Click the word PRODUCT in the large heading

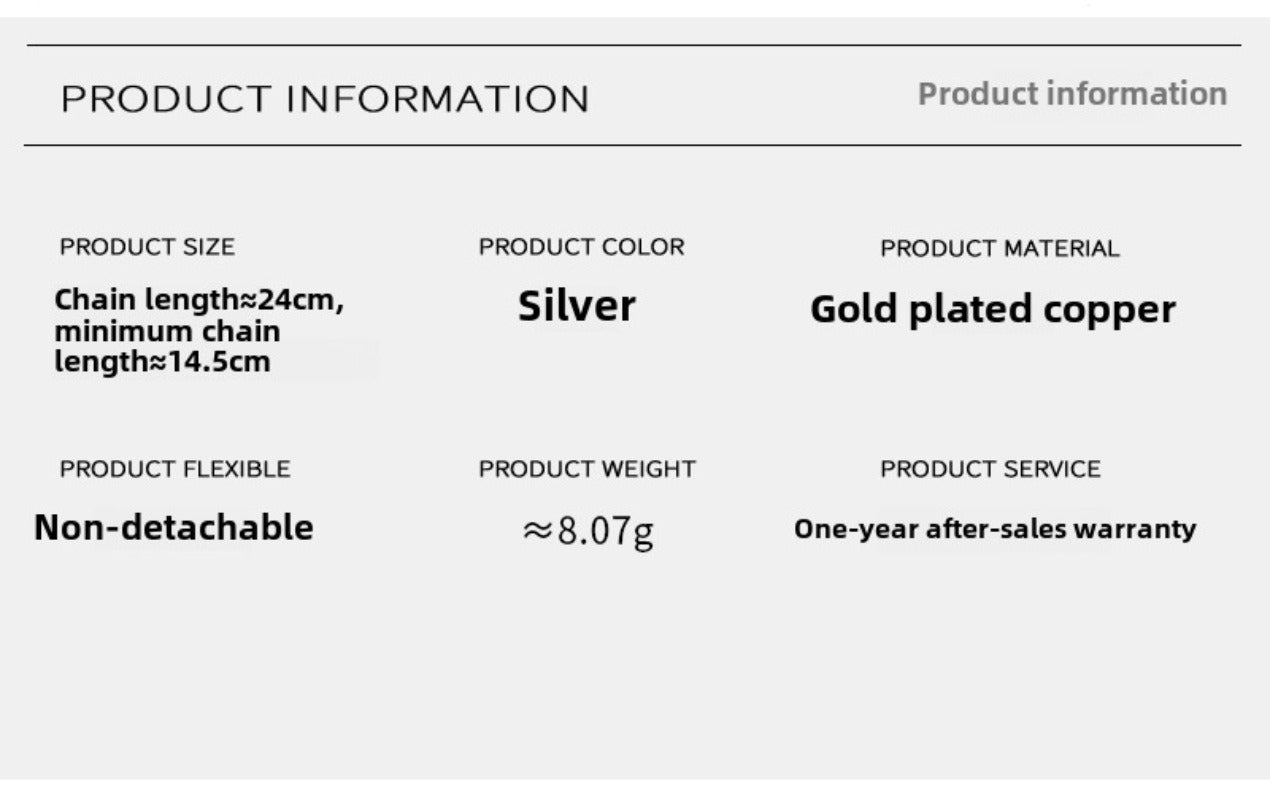[166, 100]
